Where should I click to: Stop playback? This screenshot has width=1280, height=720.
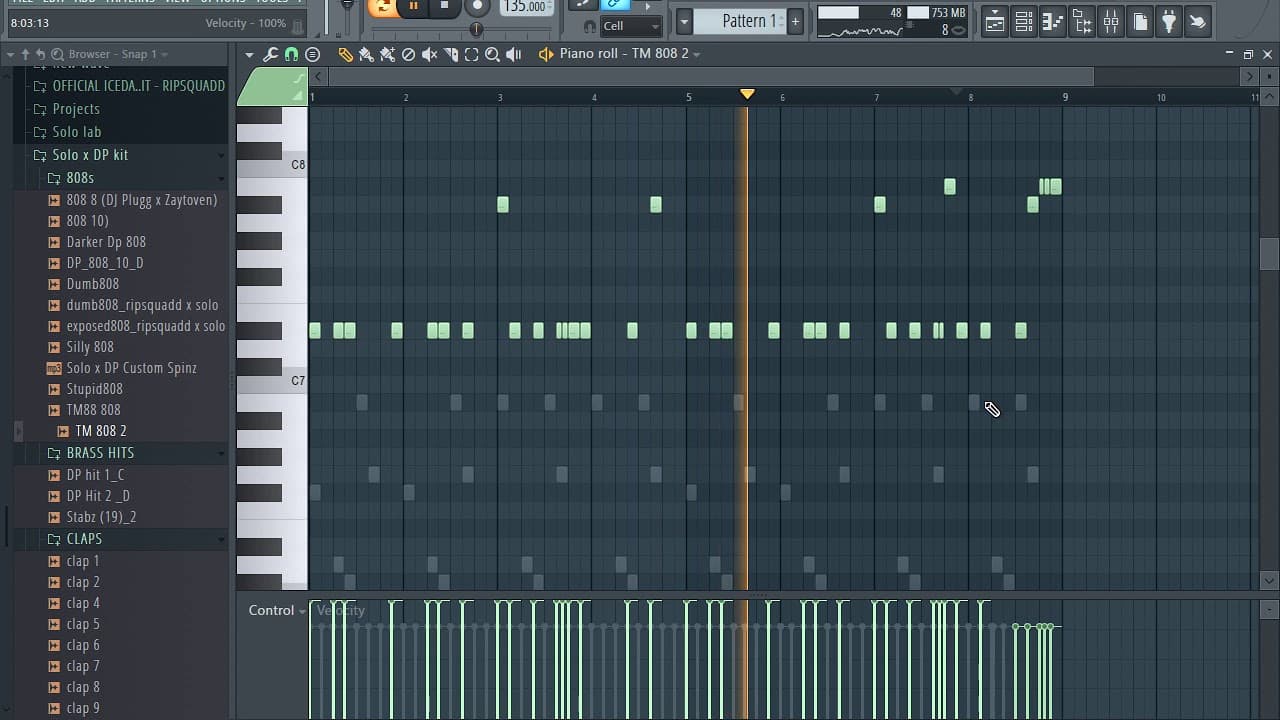click(x=445, y=6)
